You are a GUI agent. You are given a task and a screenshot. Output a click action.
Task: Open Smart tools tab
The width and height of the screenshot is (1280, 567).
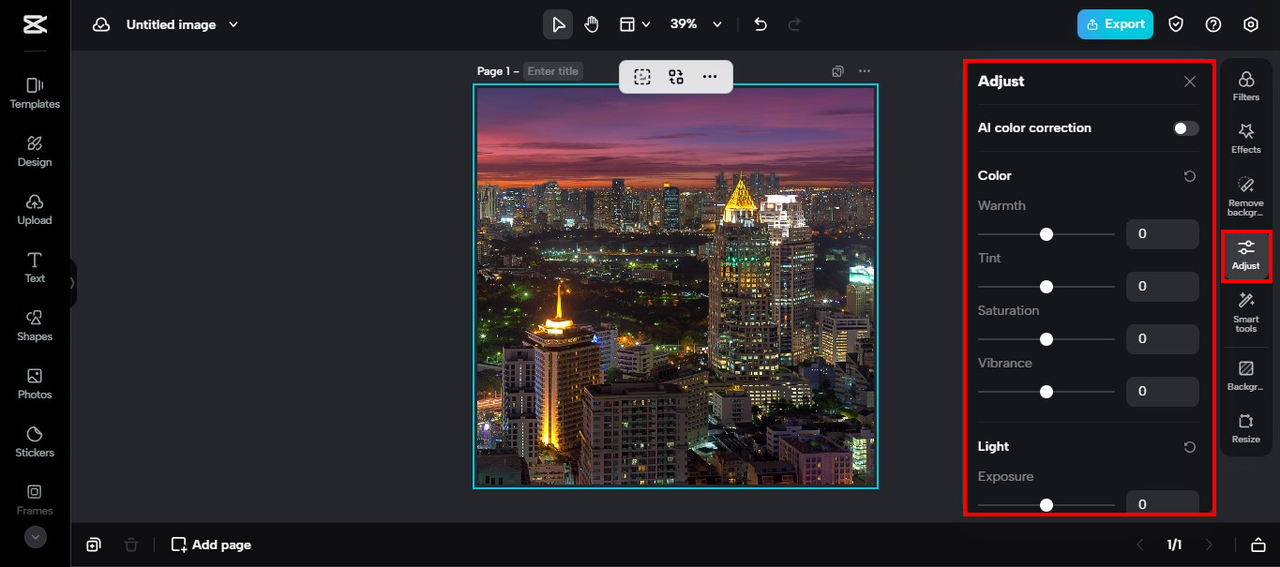[1246, 312]
